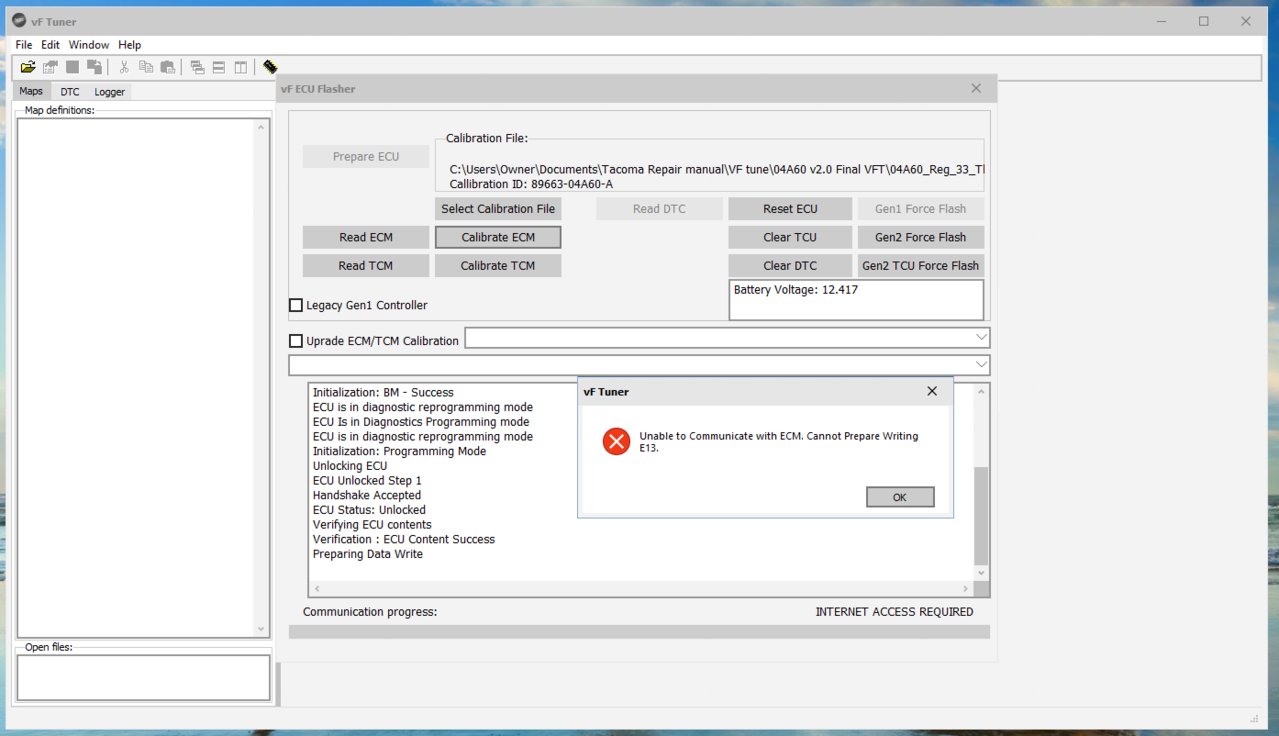
Task: Click the vF Tuner logo in title bar
Action: [19, 21]
